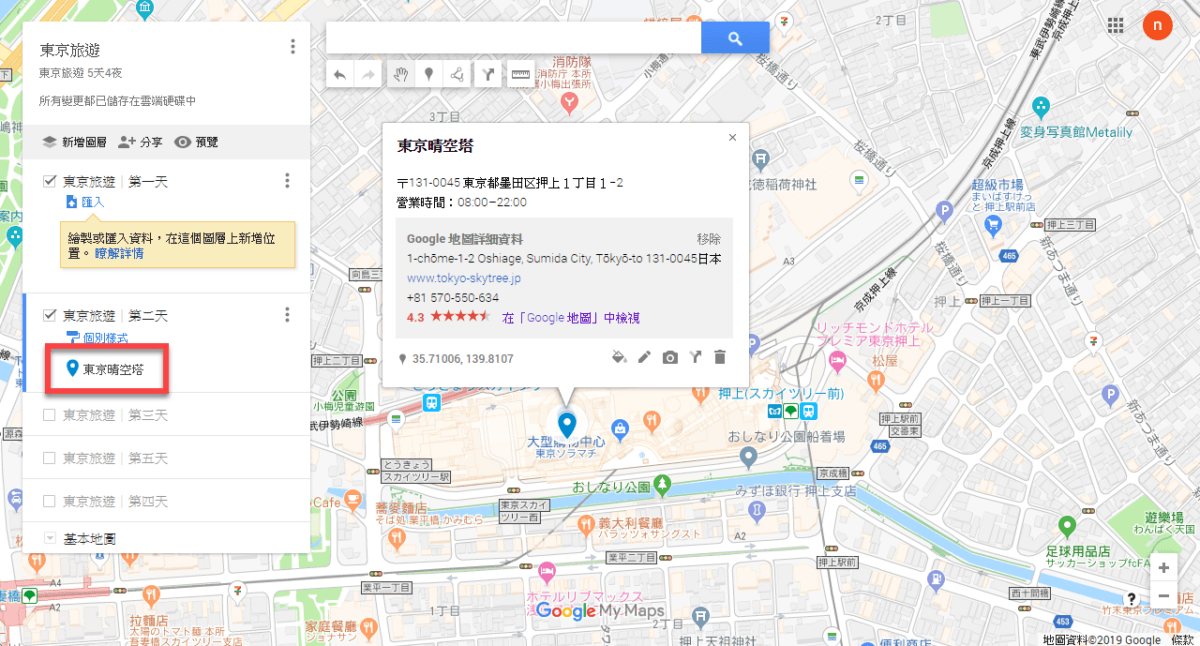Click the help question mark icon
This screenshot has width=1200, height=646.
1131,599
